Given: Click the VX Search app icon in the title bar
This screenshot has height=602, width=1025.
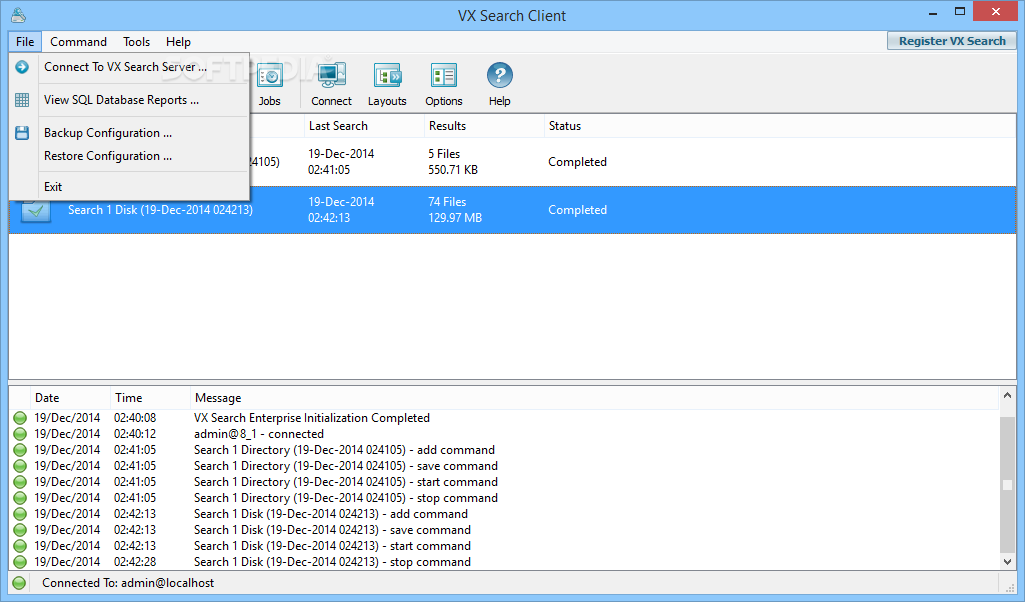Looking at the screenshot, I should coord(19,14).
